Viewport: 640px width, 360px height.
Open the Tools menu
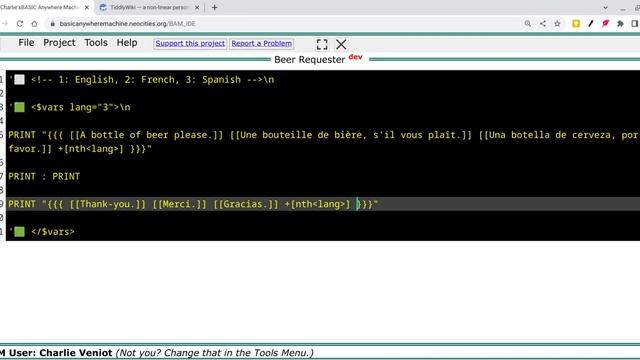(x=96, y=43)
